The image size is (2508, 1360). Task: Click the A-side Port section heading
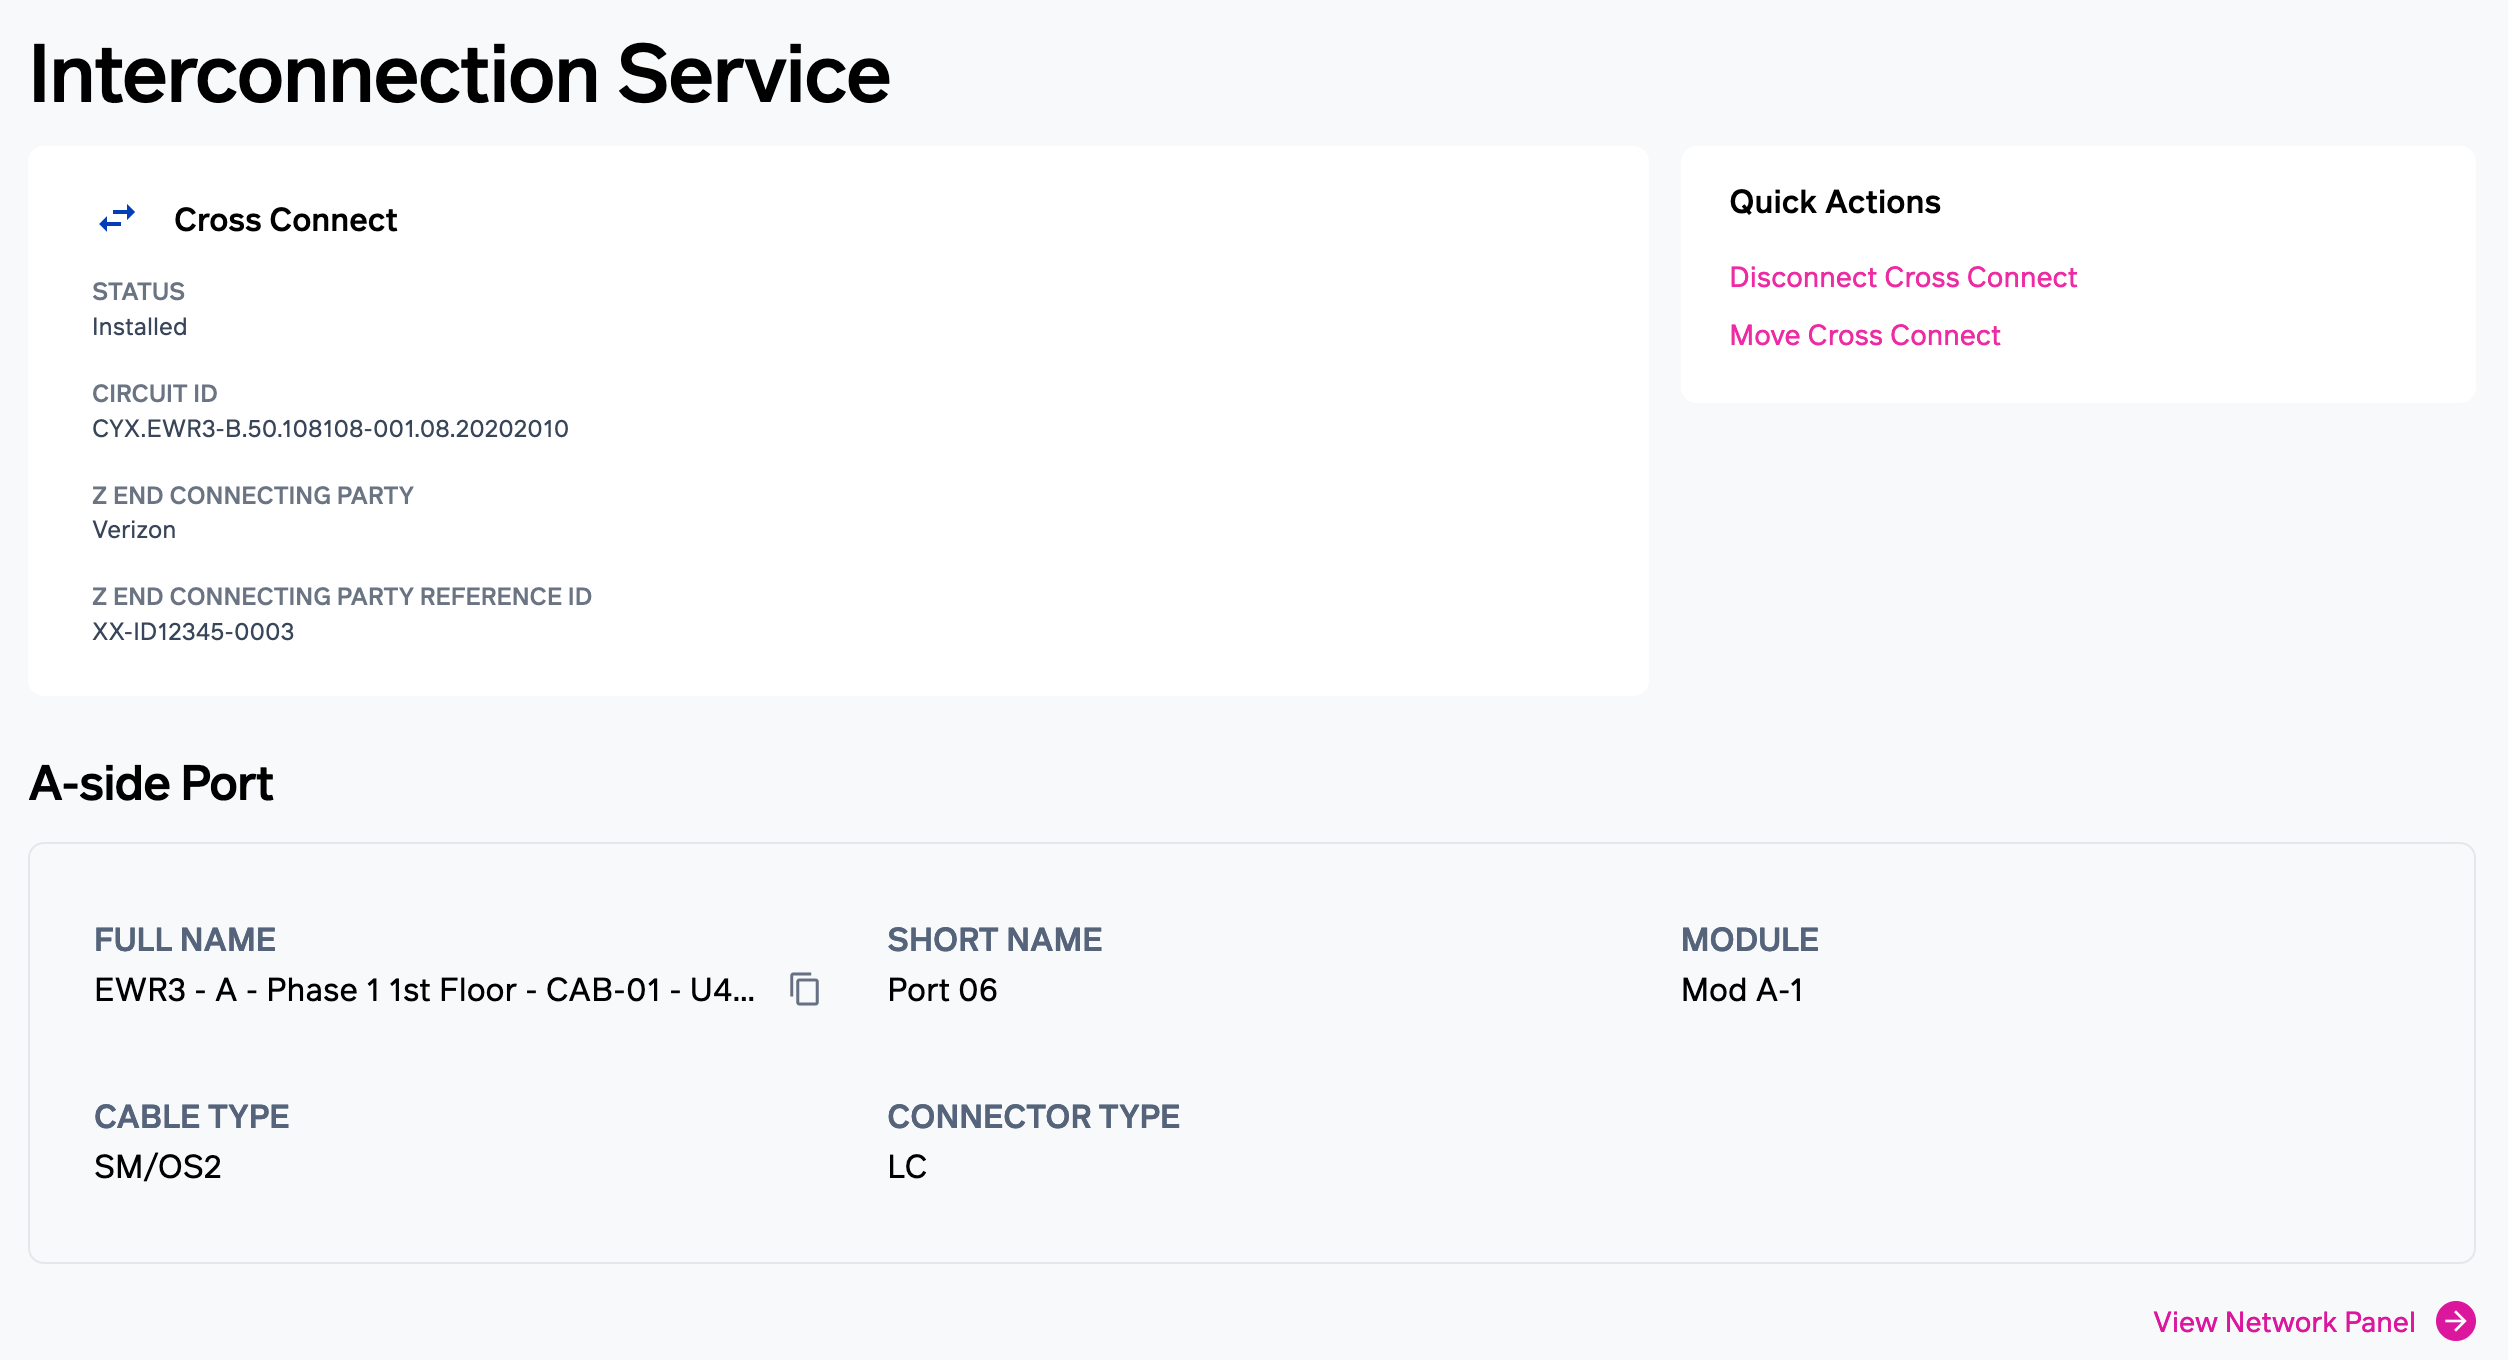click(151, 783)
